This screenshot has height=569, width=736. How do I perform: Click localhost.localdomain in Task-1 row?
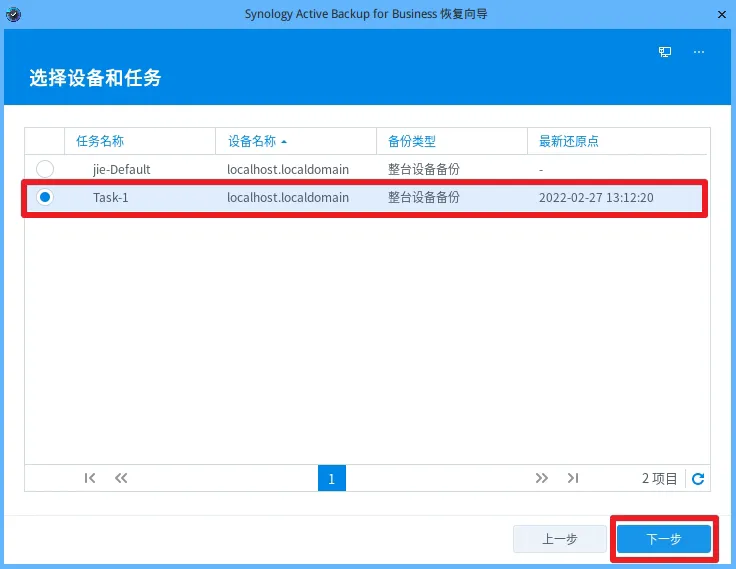click(x=288, y=198)
